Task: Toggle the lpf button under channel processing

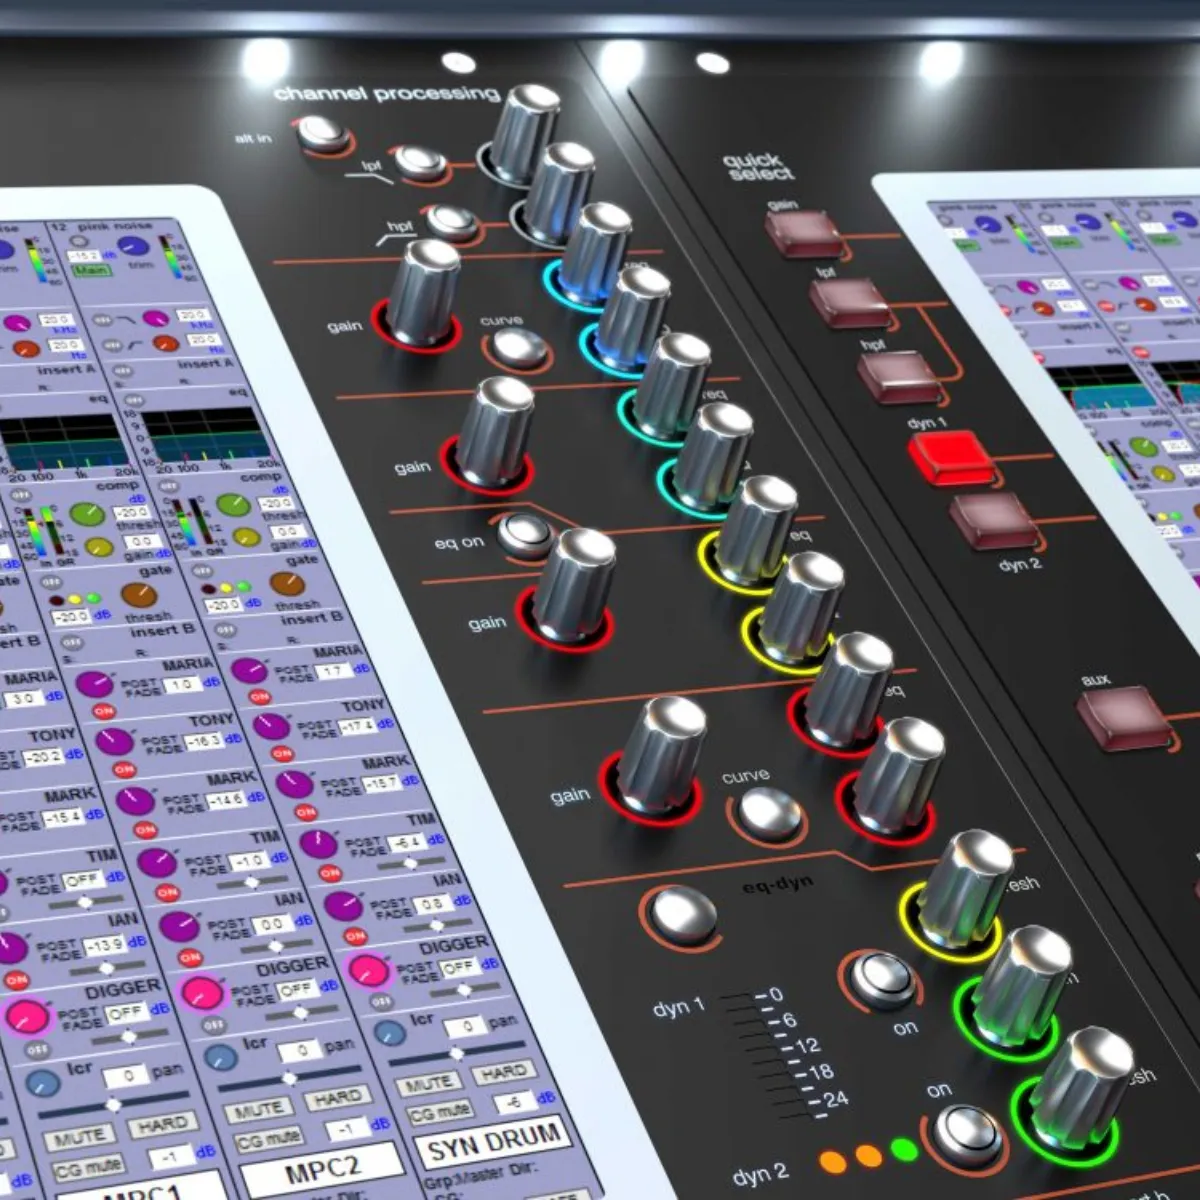Action: [420, 162]
